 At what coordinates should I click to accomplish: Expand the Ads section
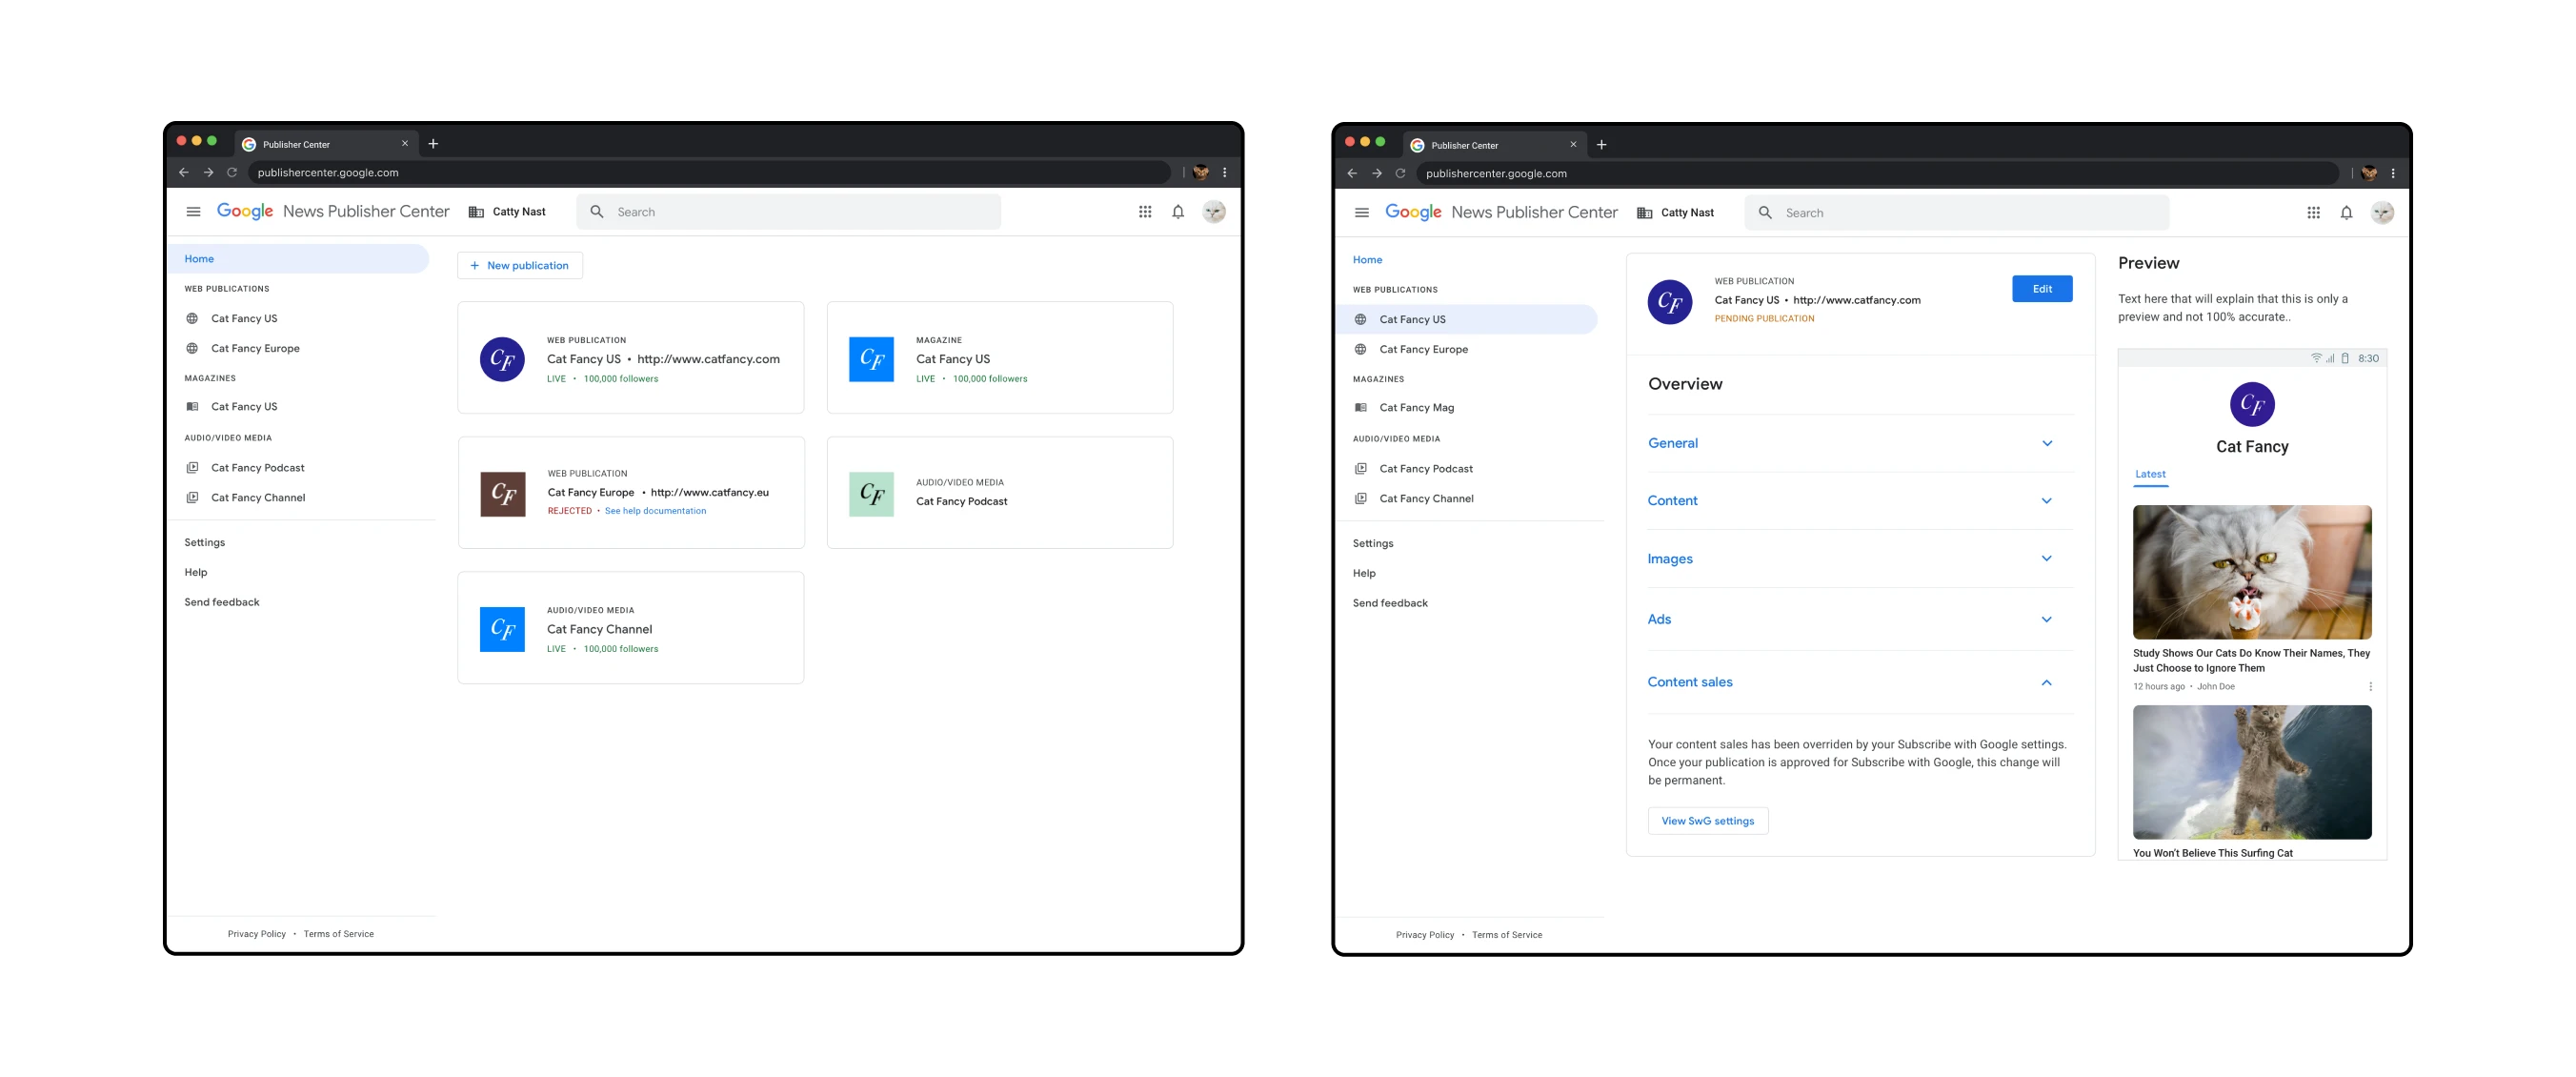click(2046, 620)
